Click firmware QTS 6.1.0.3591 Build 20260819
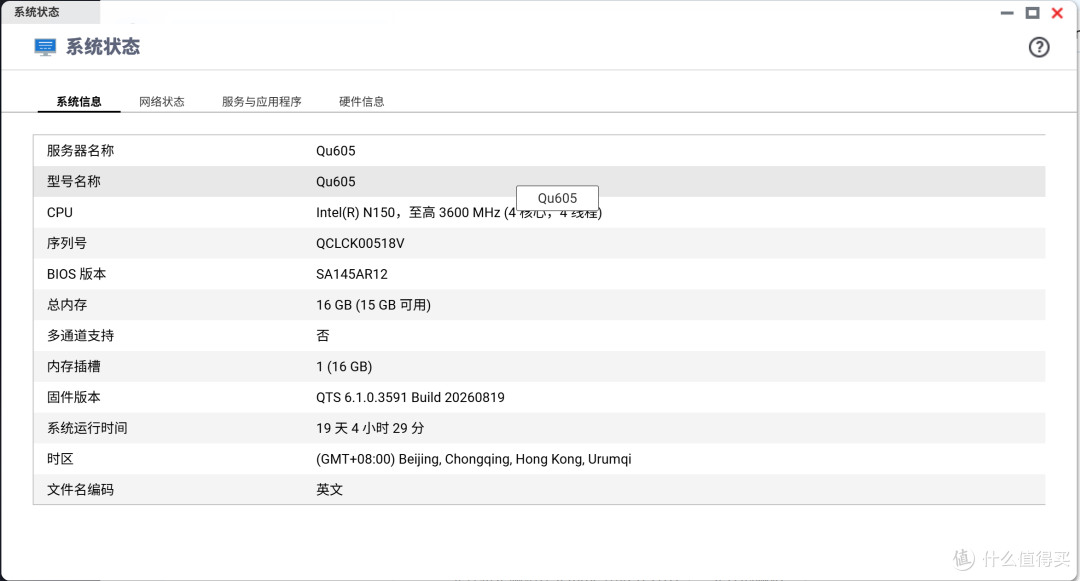Screen dimensions: 1080x581 pos(411,397)
